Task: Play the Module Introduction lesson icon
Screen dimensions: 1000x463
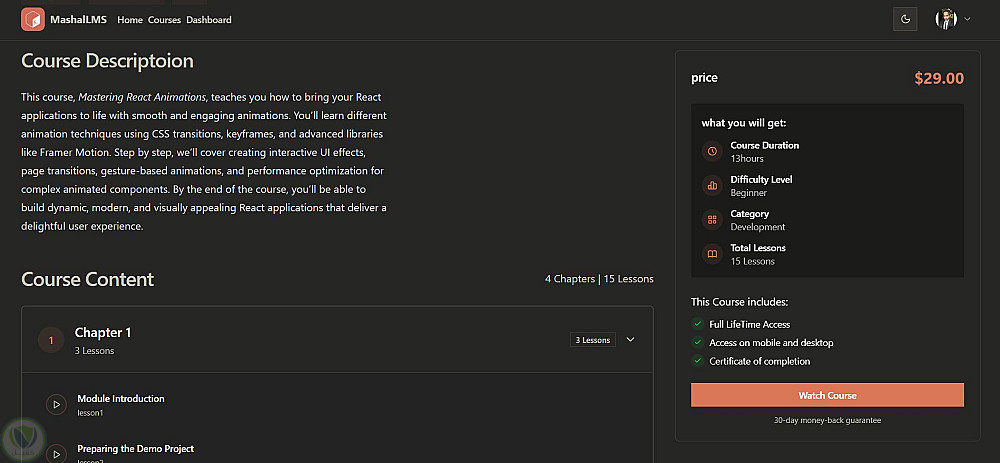Action: [x=57, y=404]
